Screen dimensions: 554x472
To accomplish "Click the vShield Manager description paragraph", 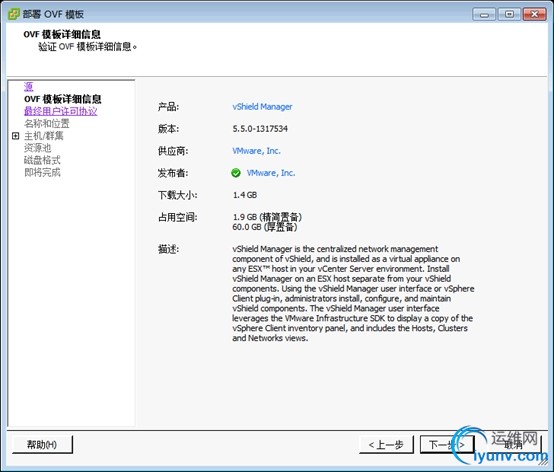I will coord(353,293).
